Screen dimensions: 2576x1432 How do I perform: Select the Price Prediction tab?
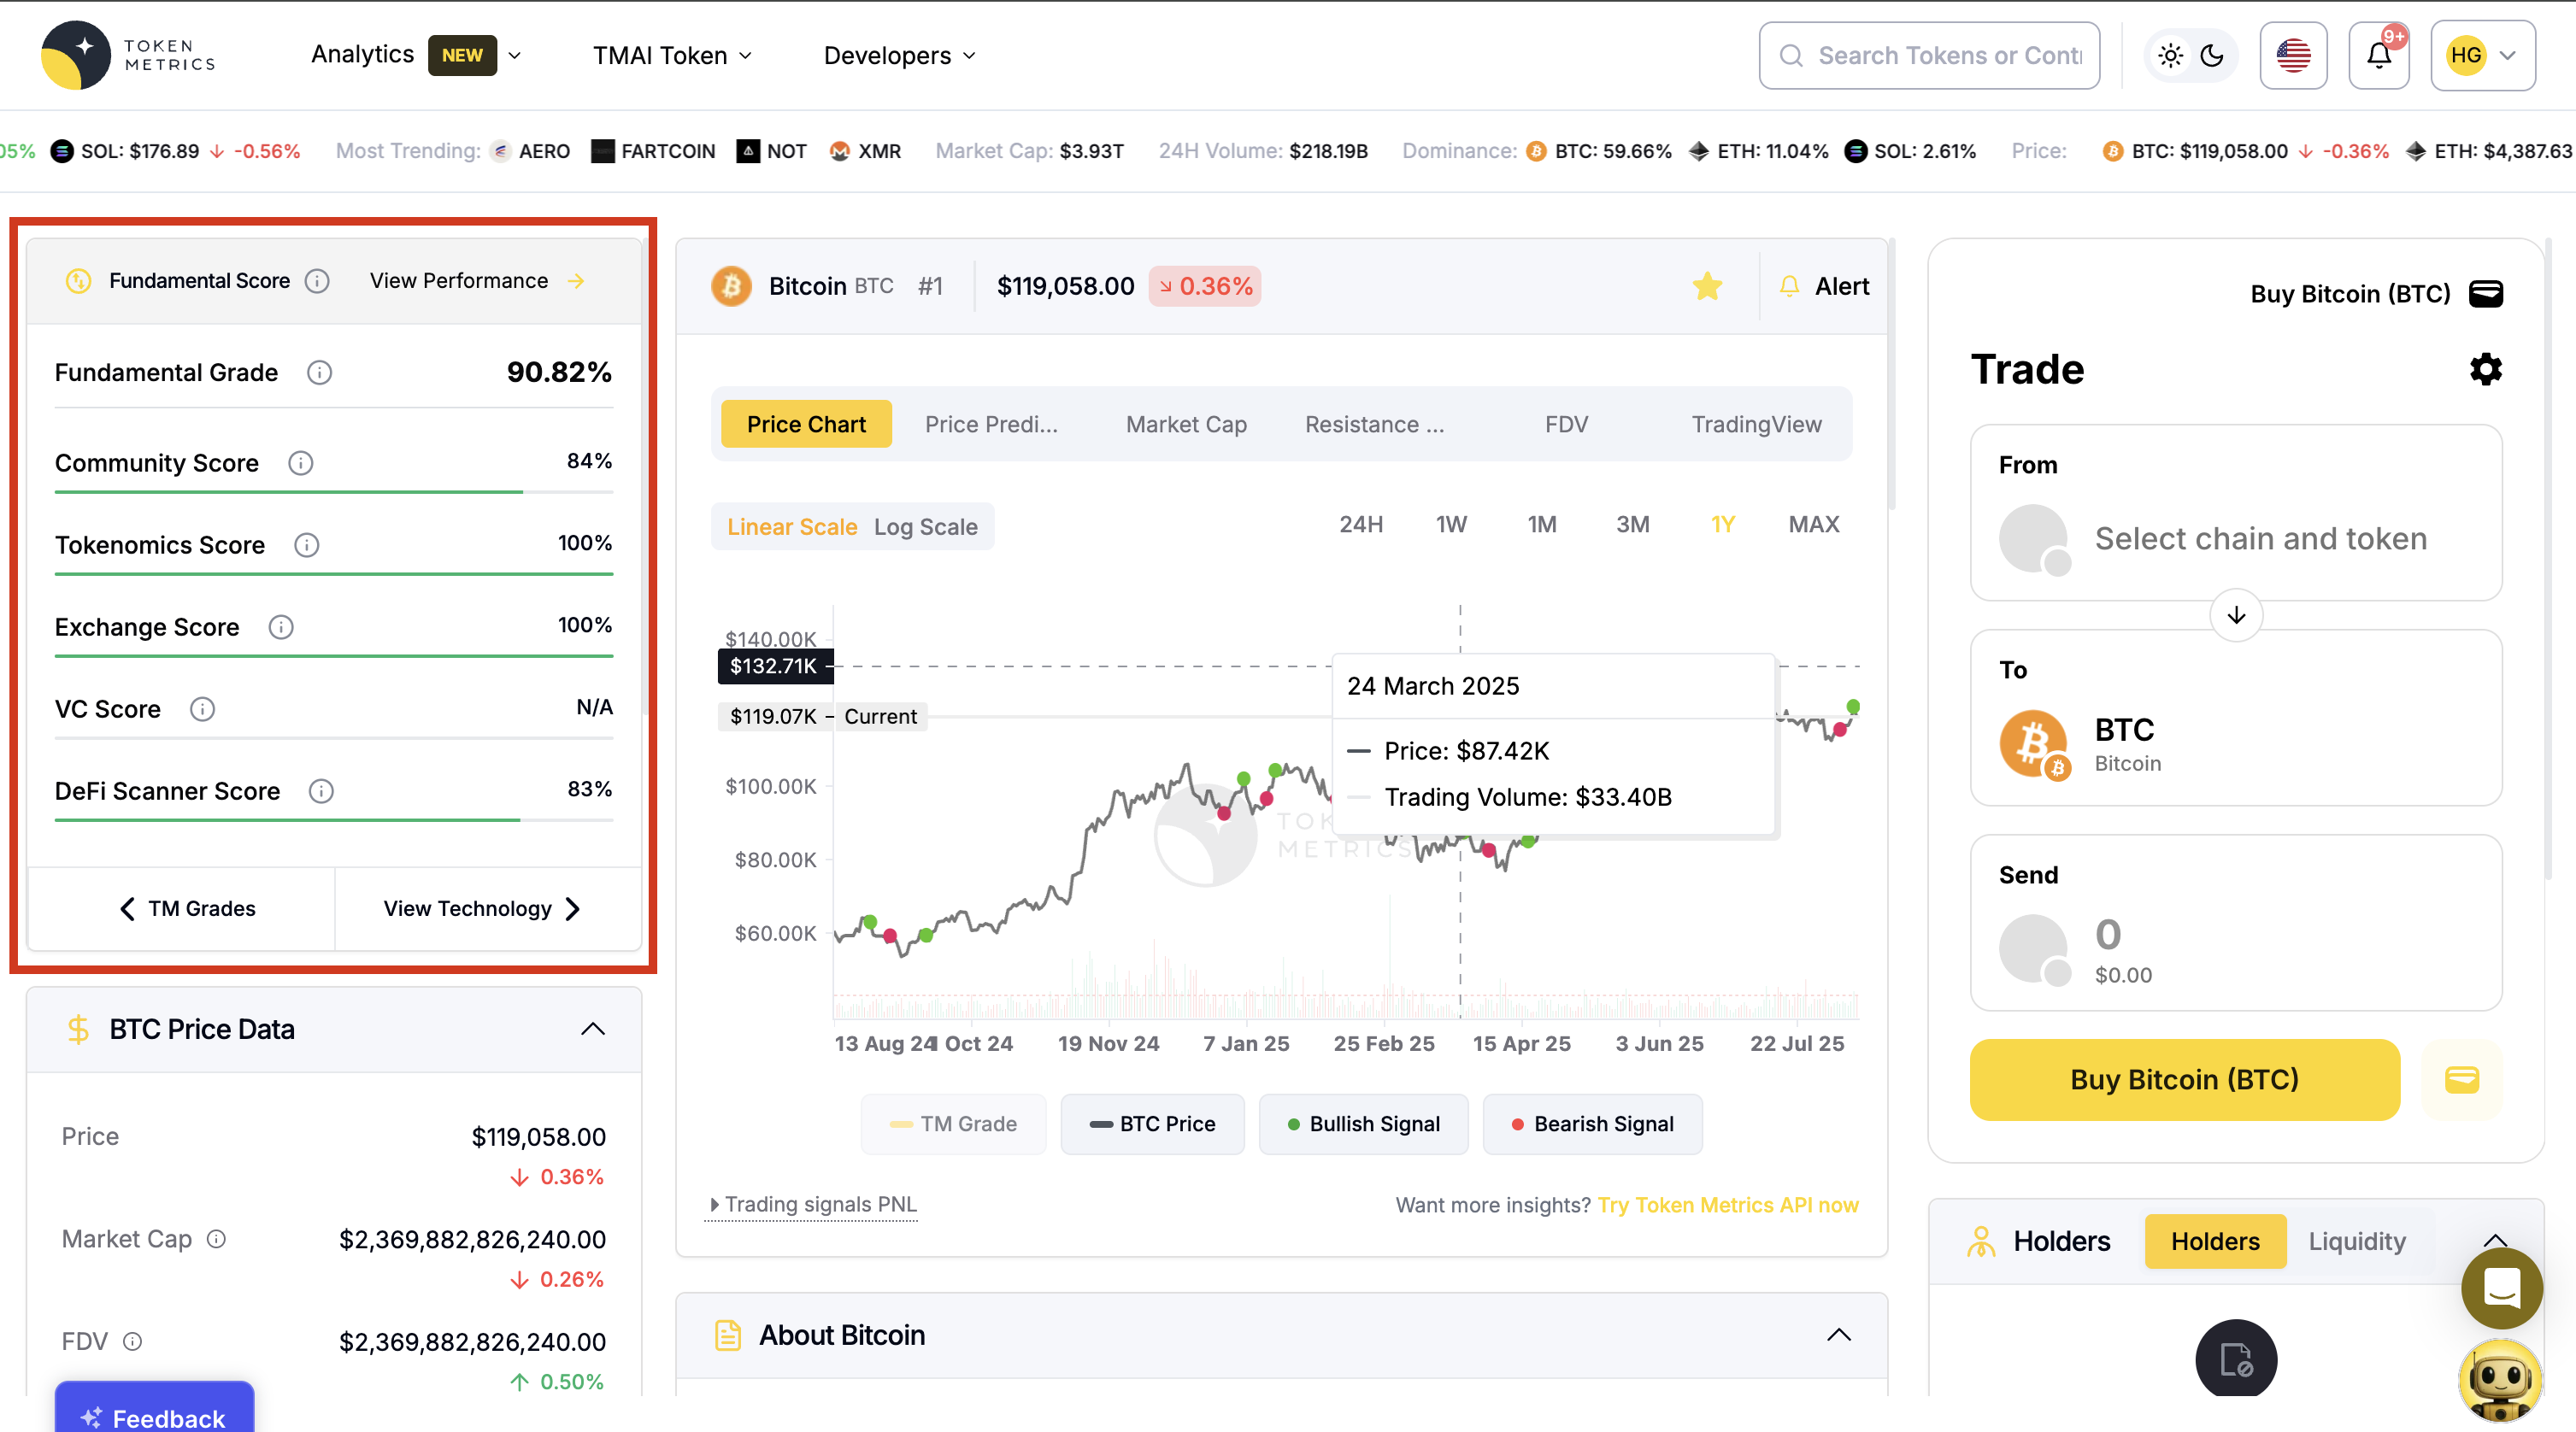pyautogui.click(x=991, y=424)
